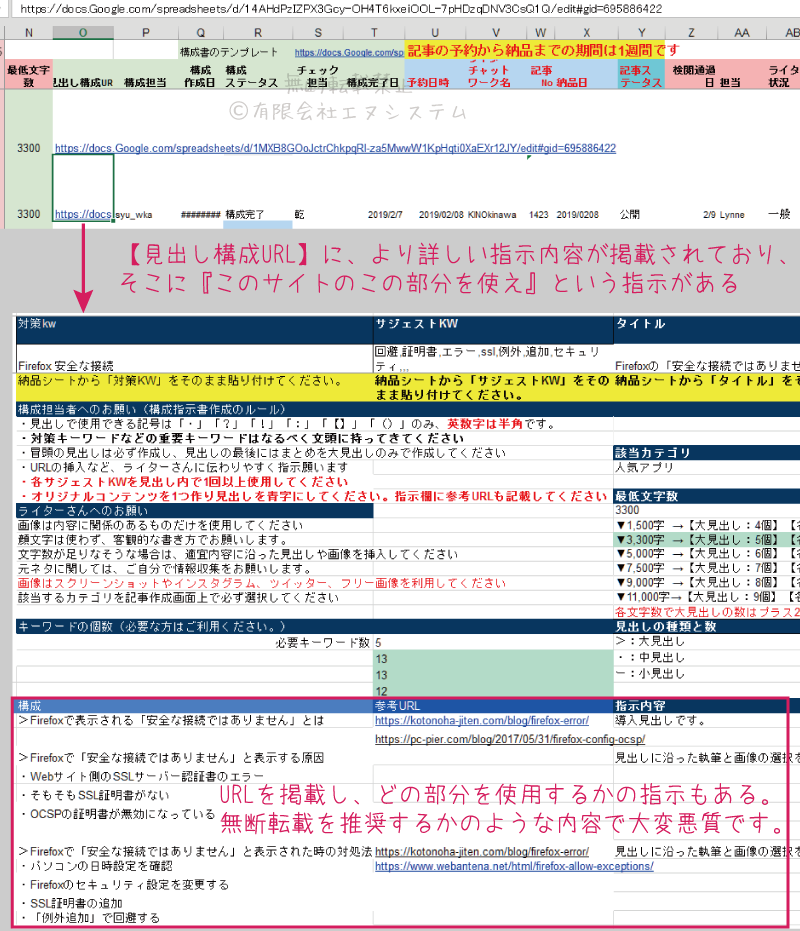800x931 pixels.
Task: Select column P header
Action: tap(146, 33)
